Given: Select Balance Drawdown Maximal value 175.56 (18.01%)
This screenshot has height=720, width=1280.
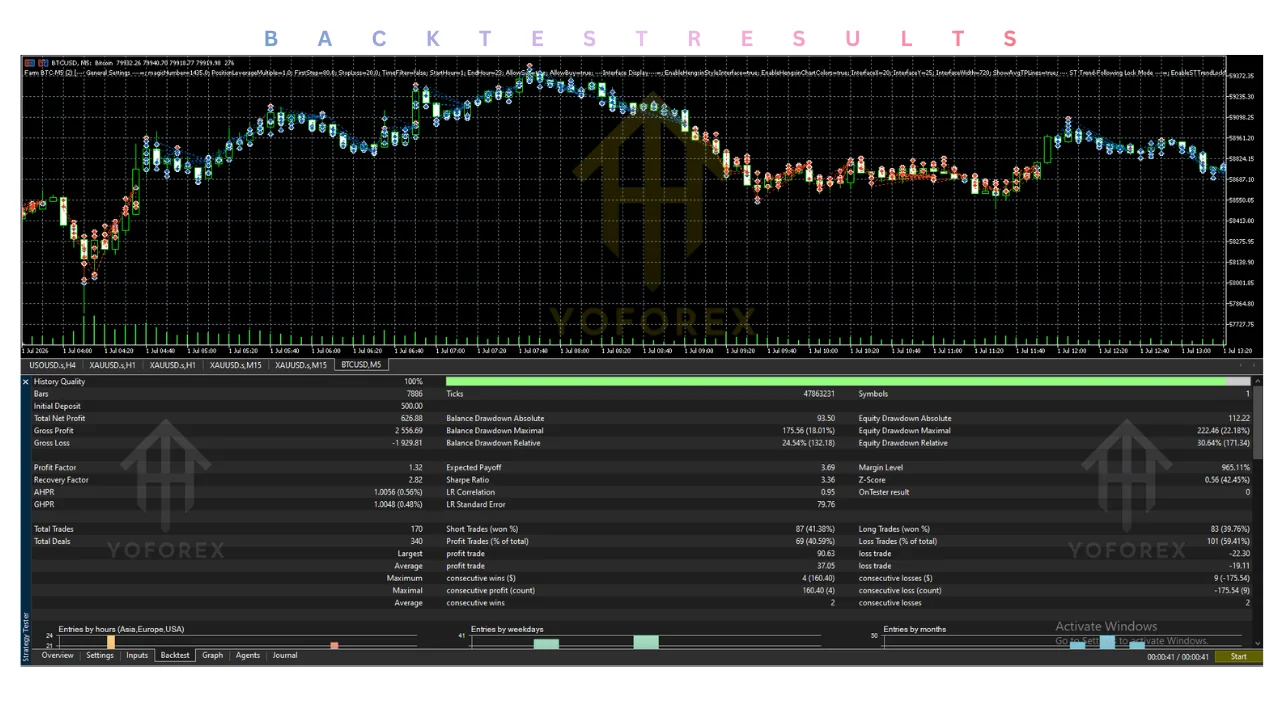Looking at the screenshot, I should (808, 431).
